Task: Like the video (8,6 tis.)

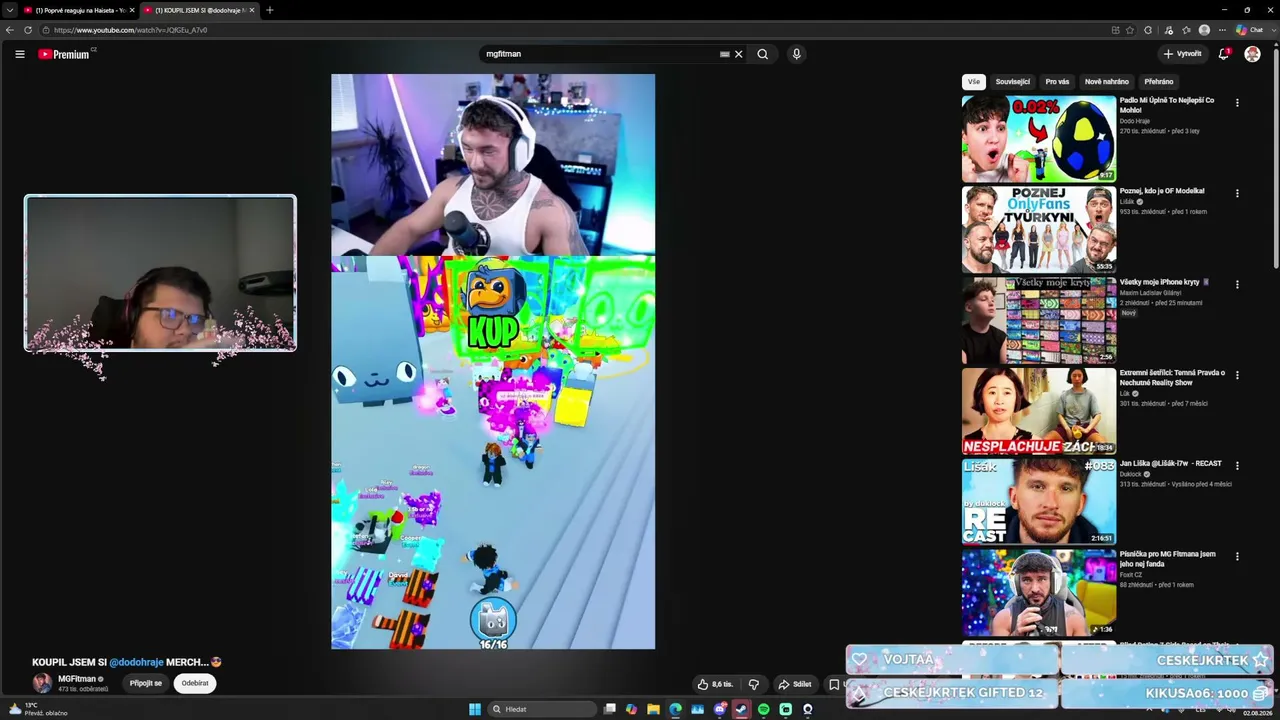Action: (715, 685)
